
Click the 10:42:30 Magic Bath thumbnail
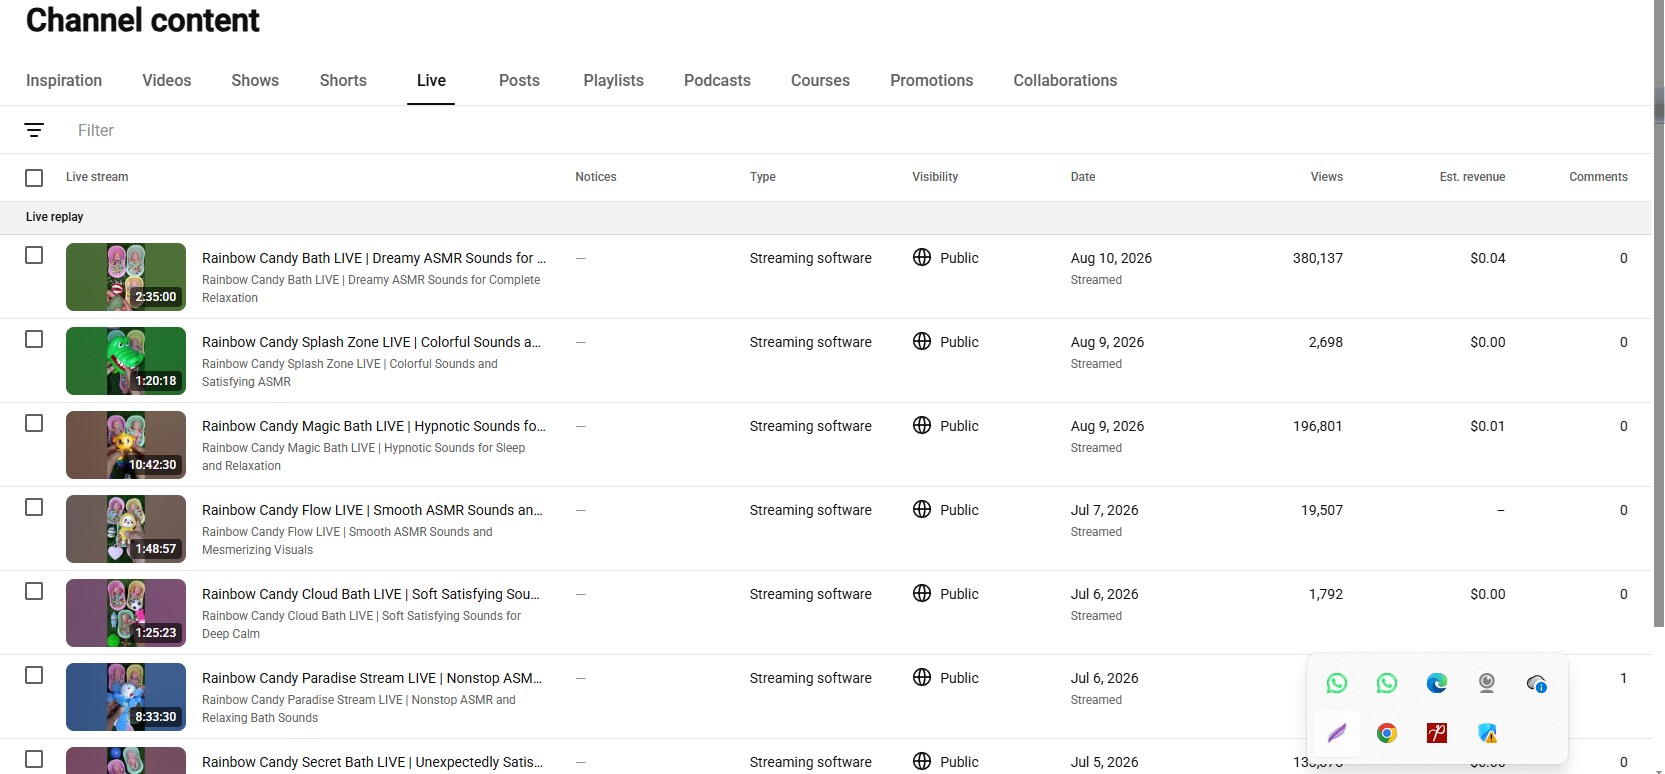126,445
